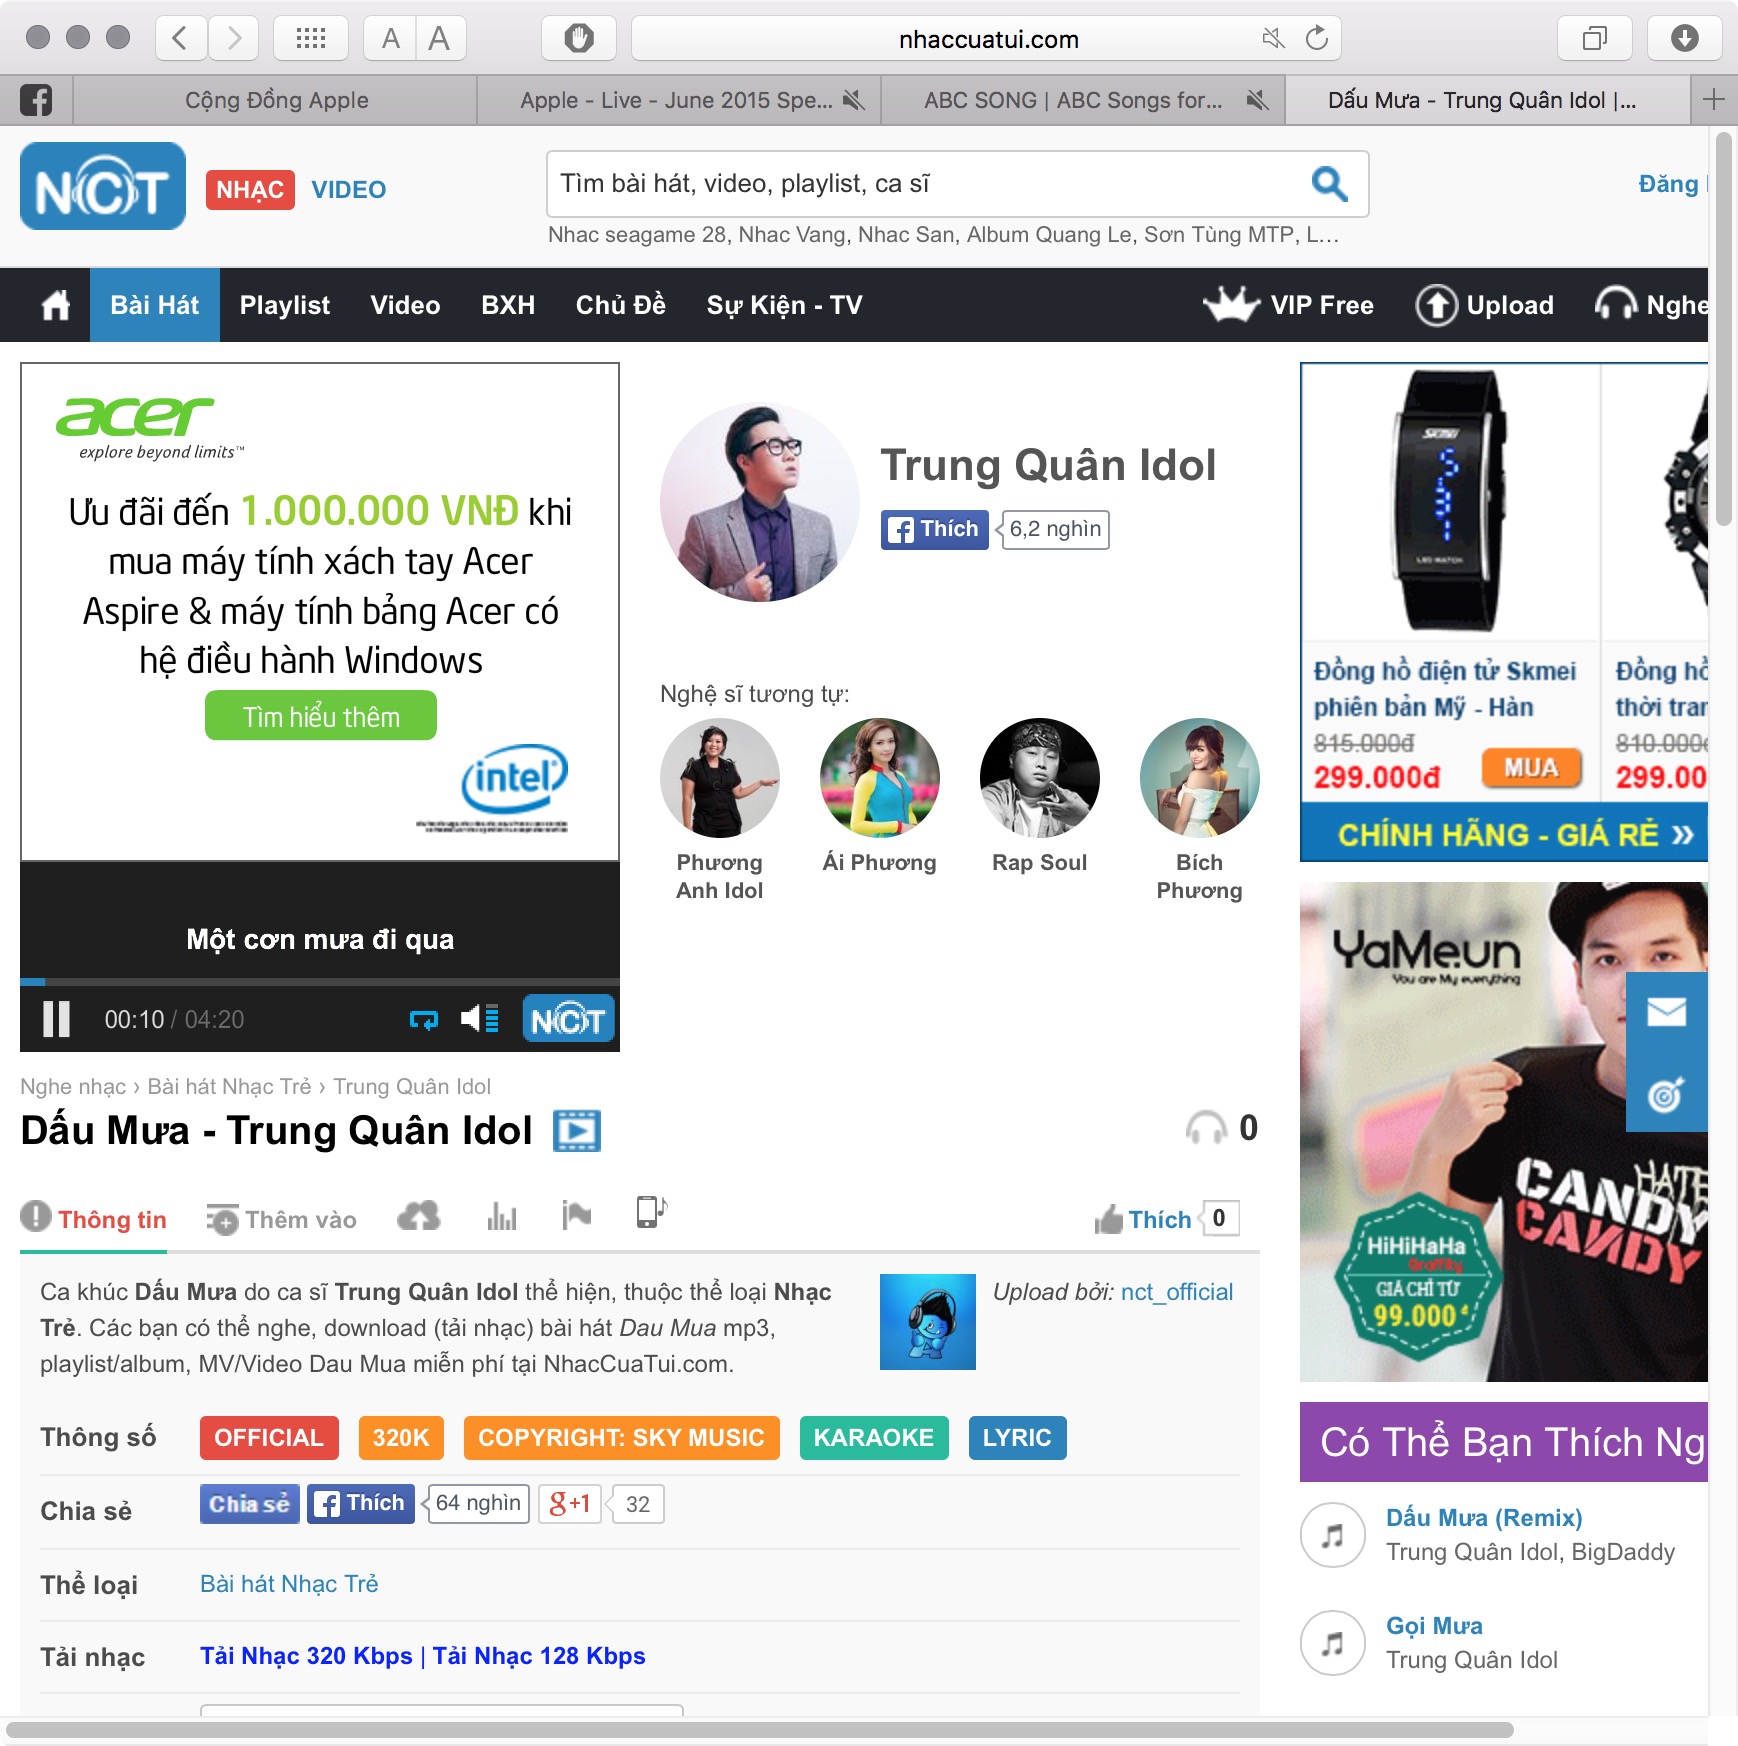This screenshot has height=1746, width=1738.
Task: Open Safari's show all tabs button
Action: click(x=1594, y=39)
